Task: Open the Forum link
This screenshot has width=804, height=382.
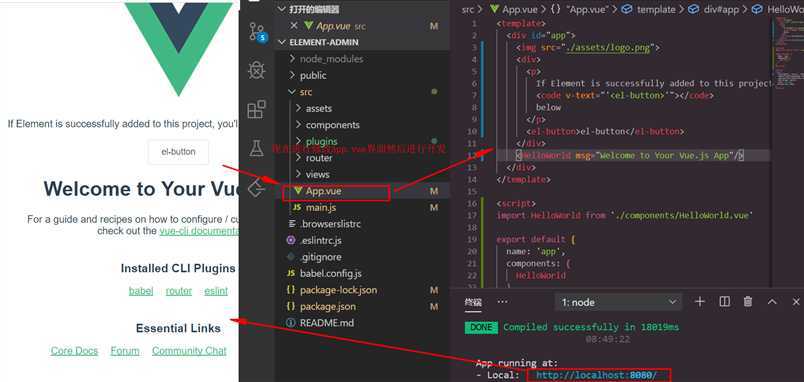Action: click(125, 351)
